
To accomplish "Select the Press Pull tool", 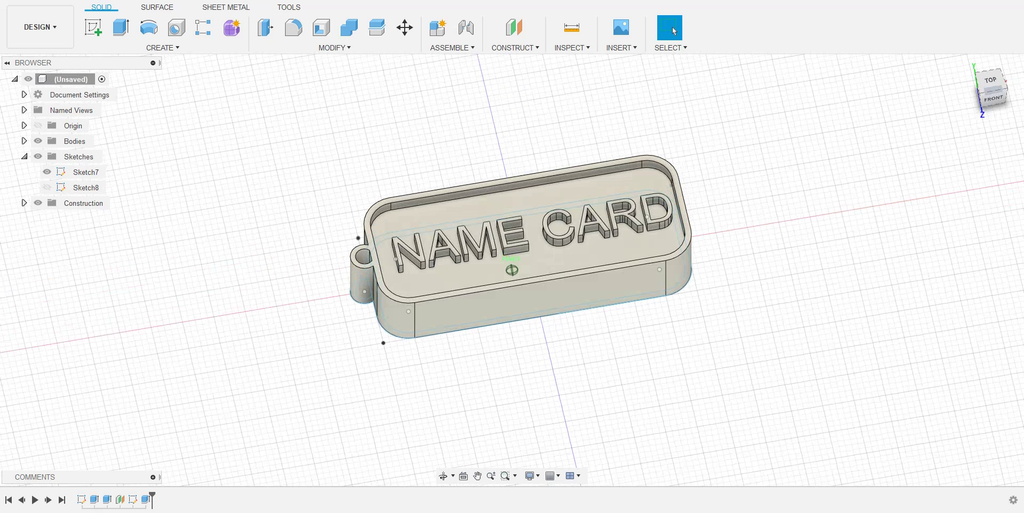I will pos(266,27).
